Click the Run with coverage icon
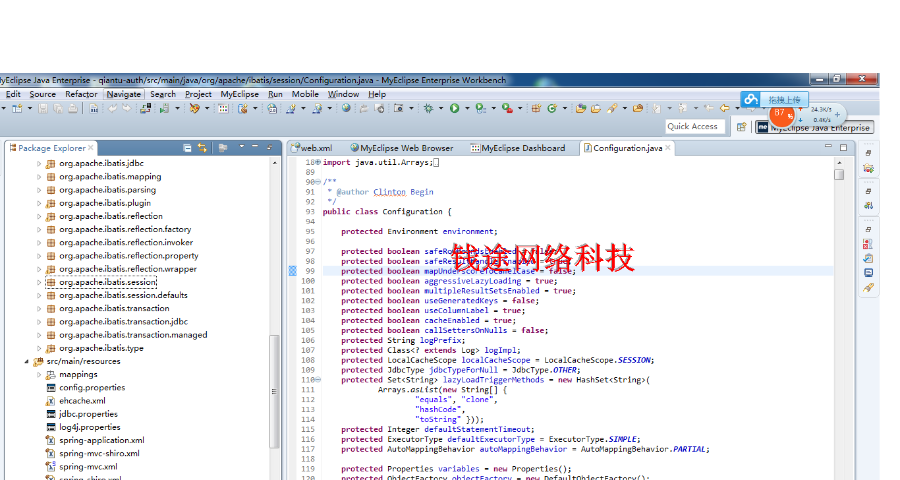The width and height of the screenshot is (900, 480). point(481,108)
